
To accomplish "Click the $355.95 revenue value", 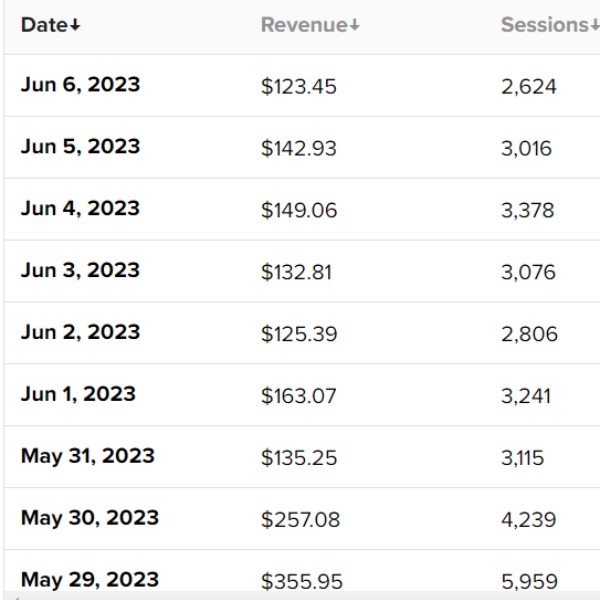I will [302, 582].
